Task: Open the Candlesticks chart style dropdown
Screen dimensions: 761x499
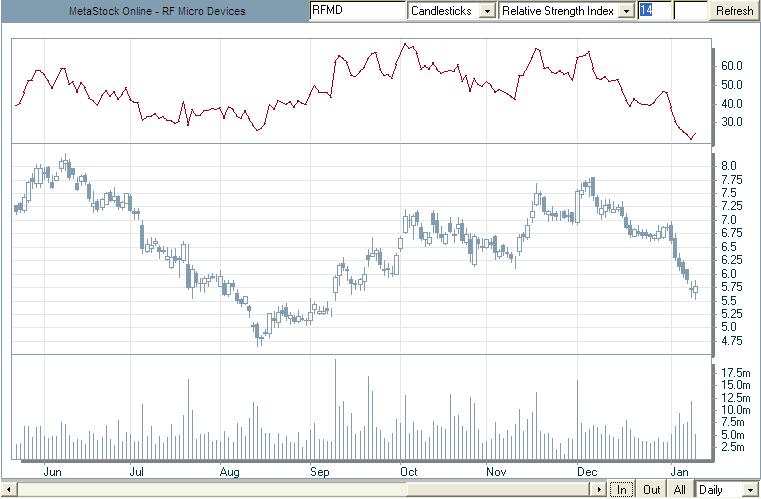Action: click(x=487, y=11)
